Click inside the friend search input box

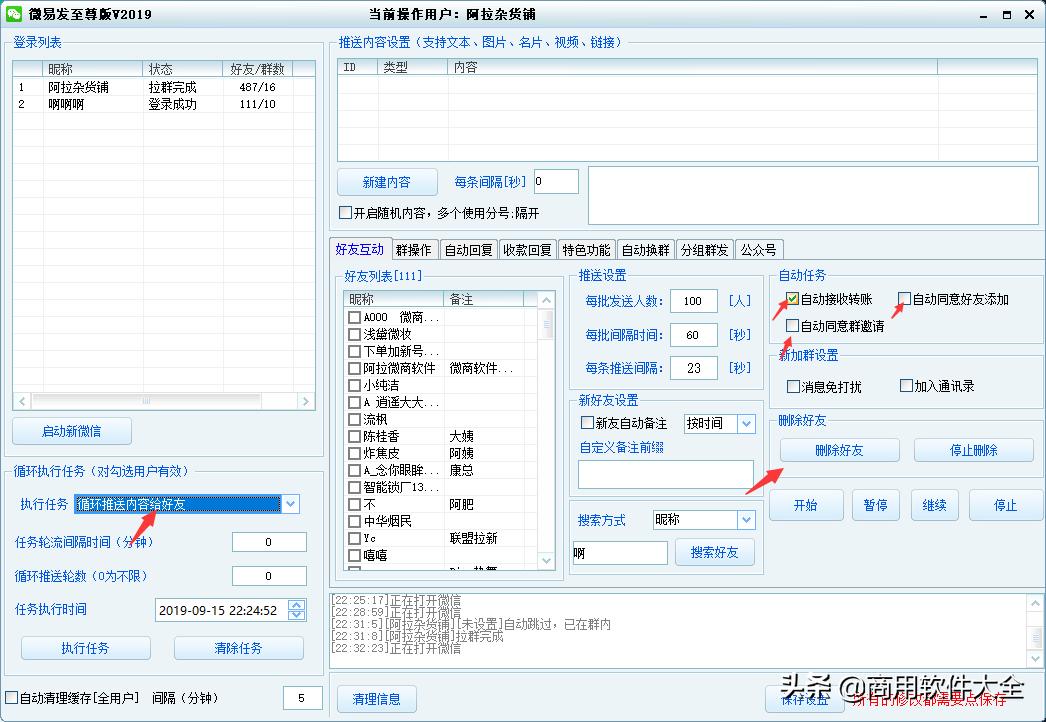point(618,552)
